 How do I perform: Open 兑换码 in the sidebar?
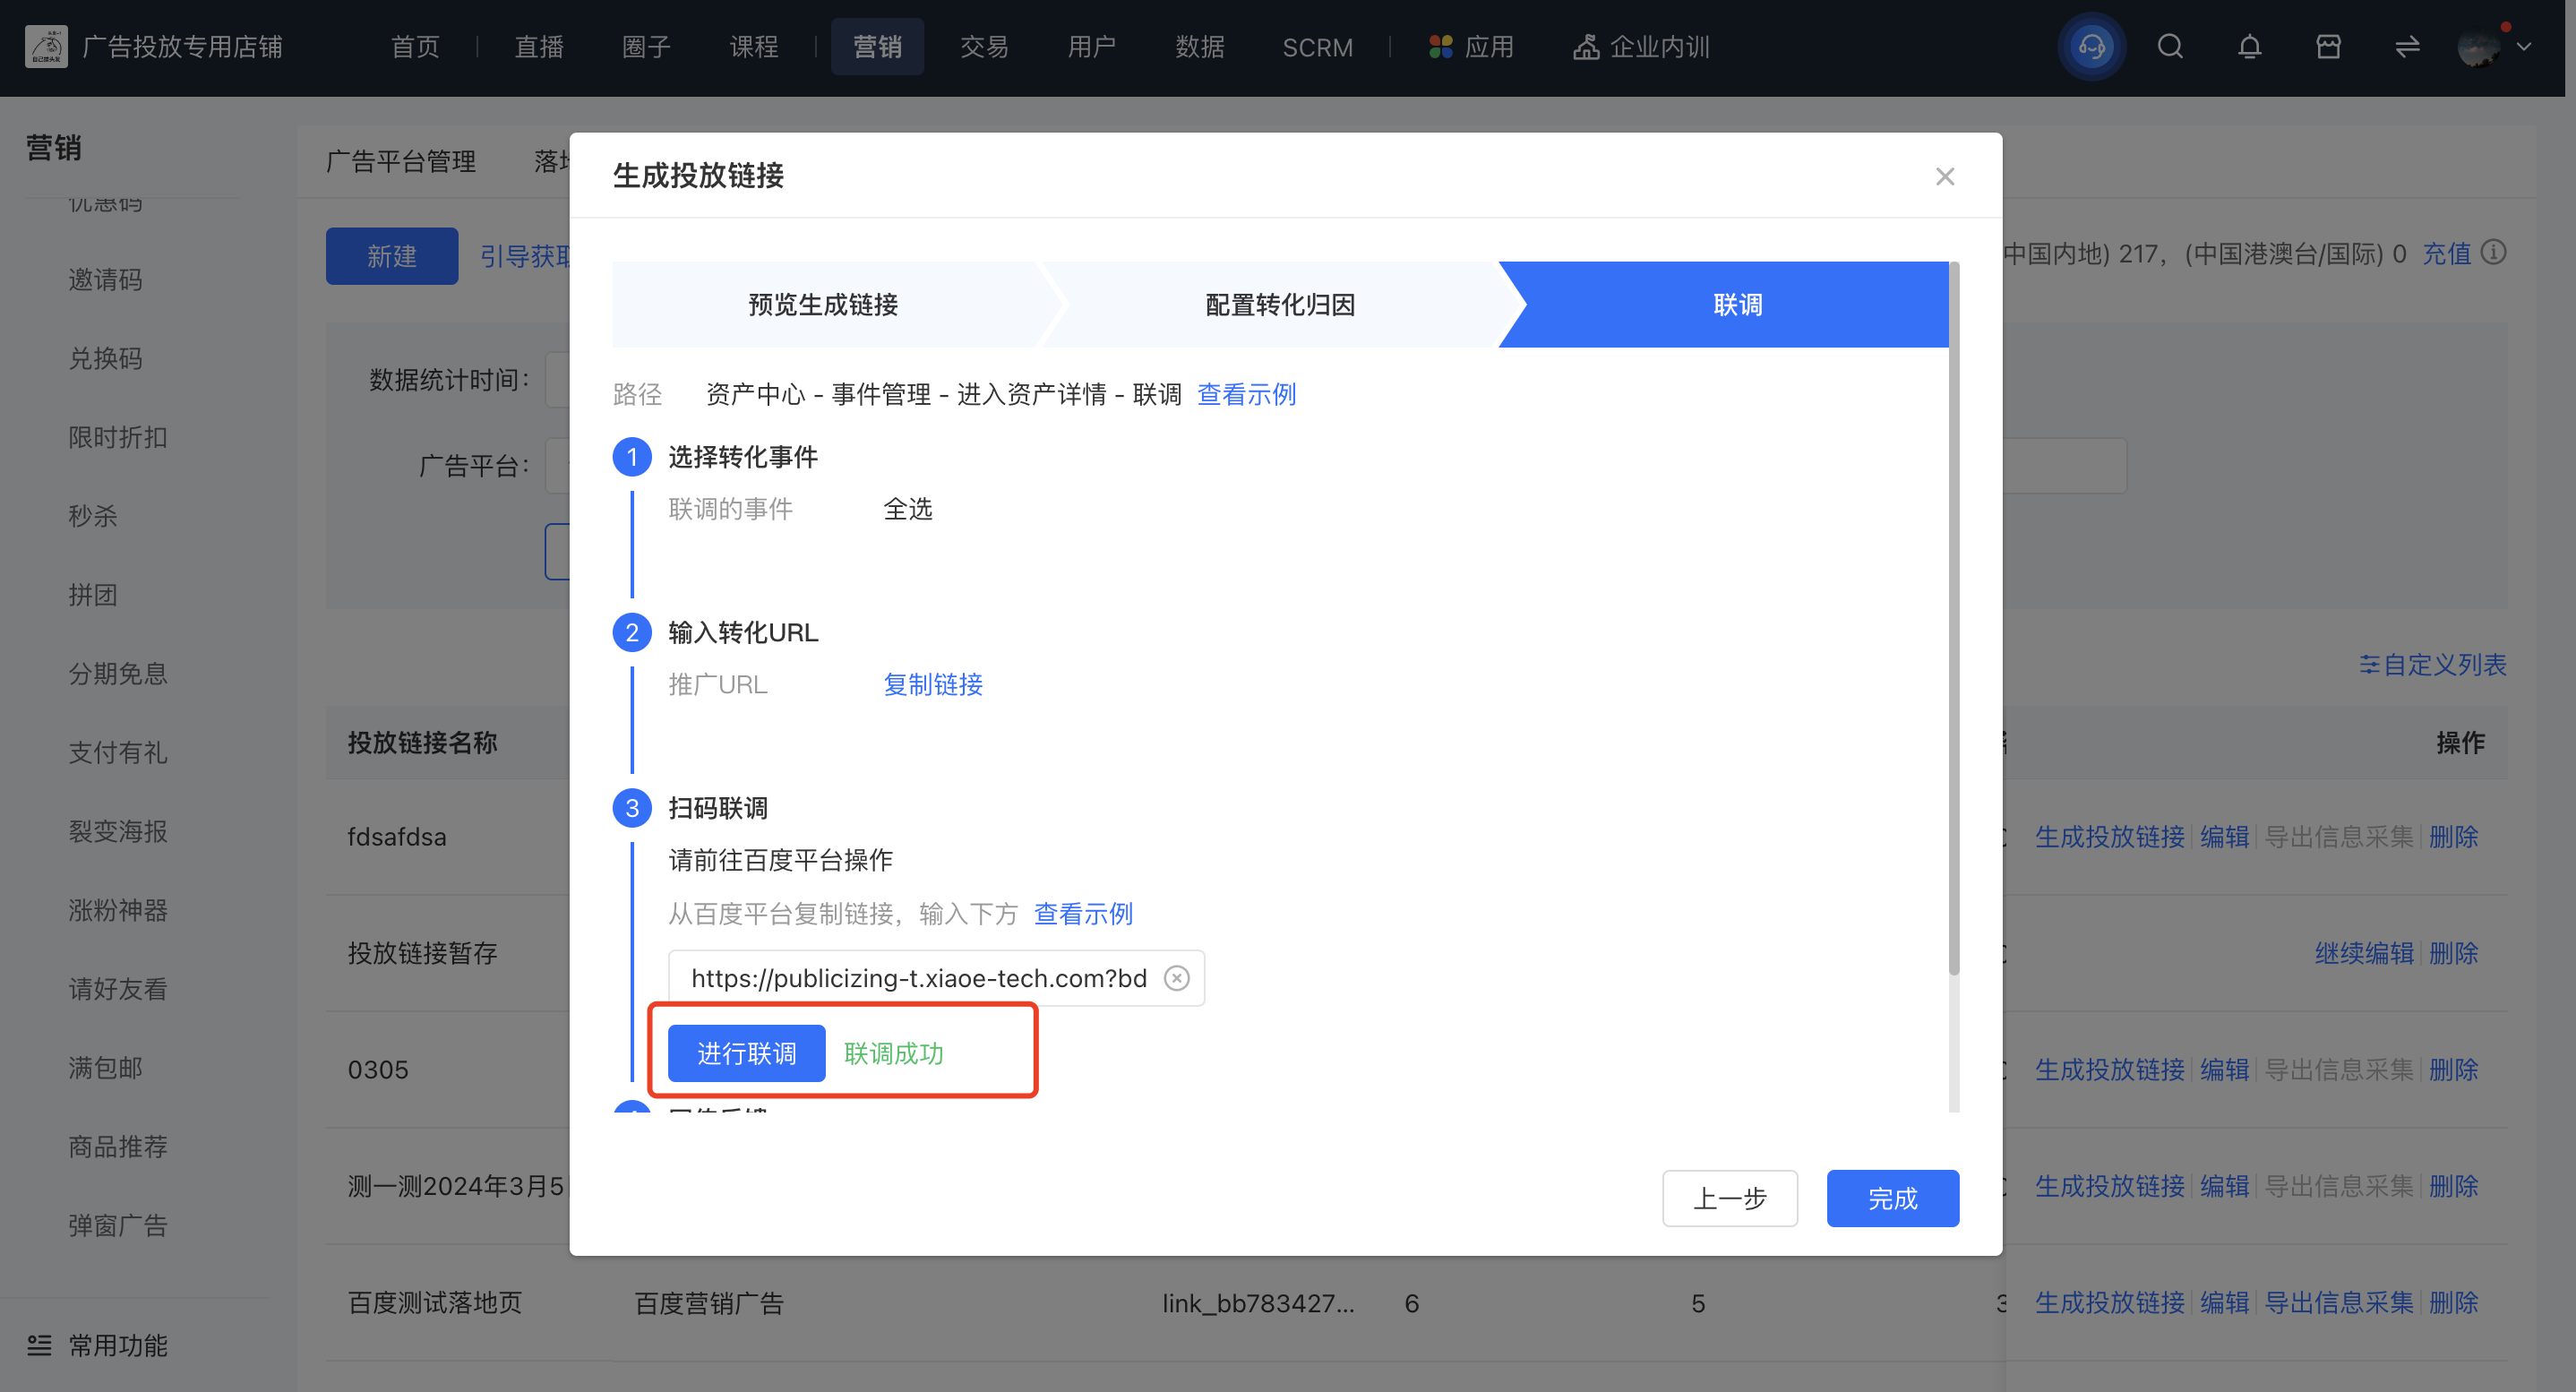(105, 358)
